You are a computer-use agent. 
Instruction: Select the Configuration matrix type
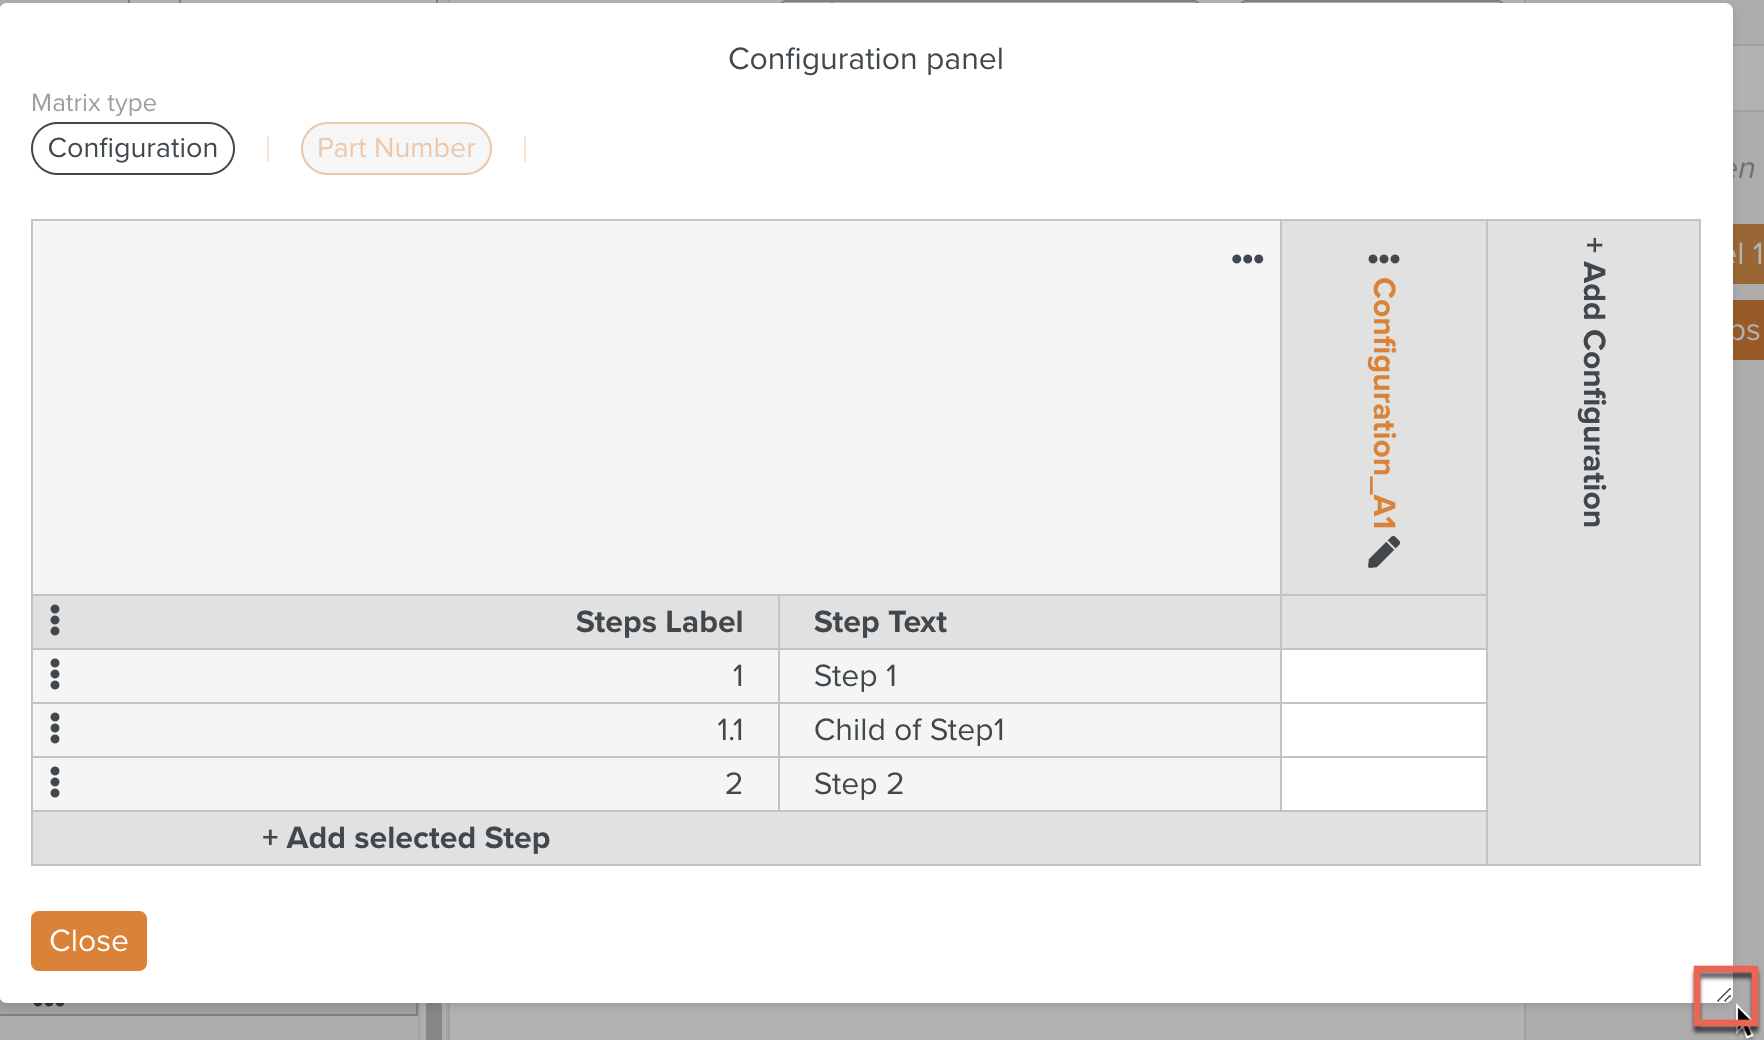click(133, 148)
